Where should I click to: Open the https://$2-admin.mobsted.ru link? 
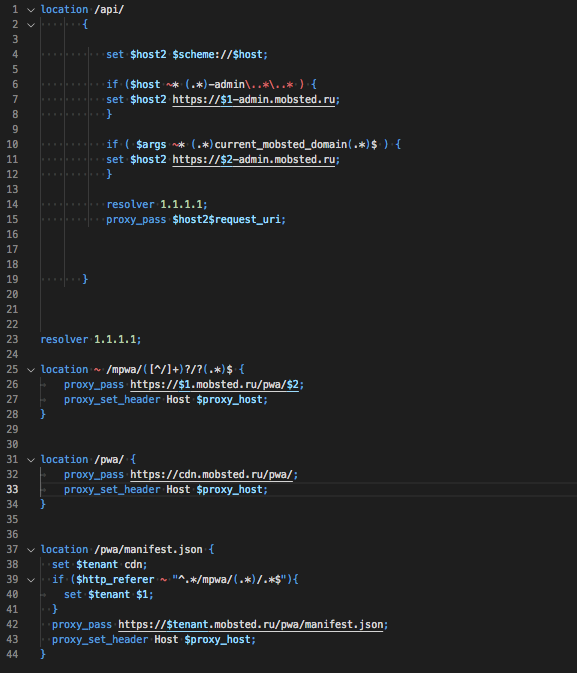click(254, 160)
